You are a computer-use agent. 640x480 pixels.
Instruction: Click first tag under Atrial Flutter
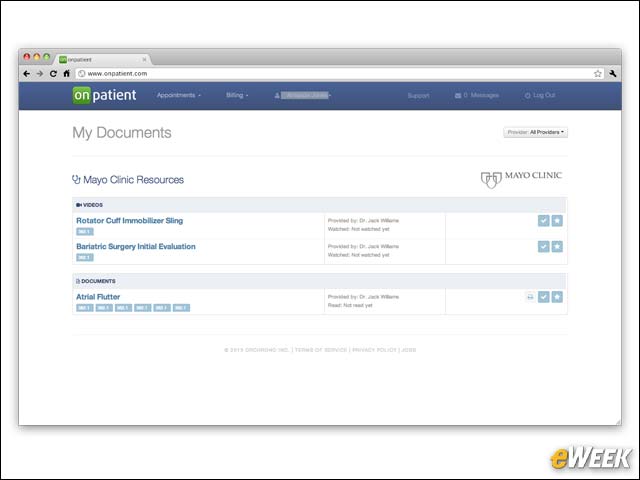click(85, 308)
